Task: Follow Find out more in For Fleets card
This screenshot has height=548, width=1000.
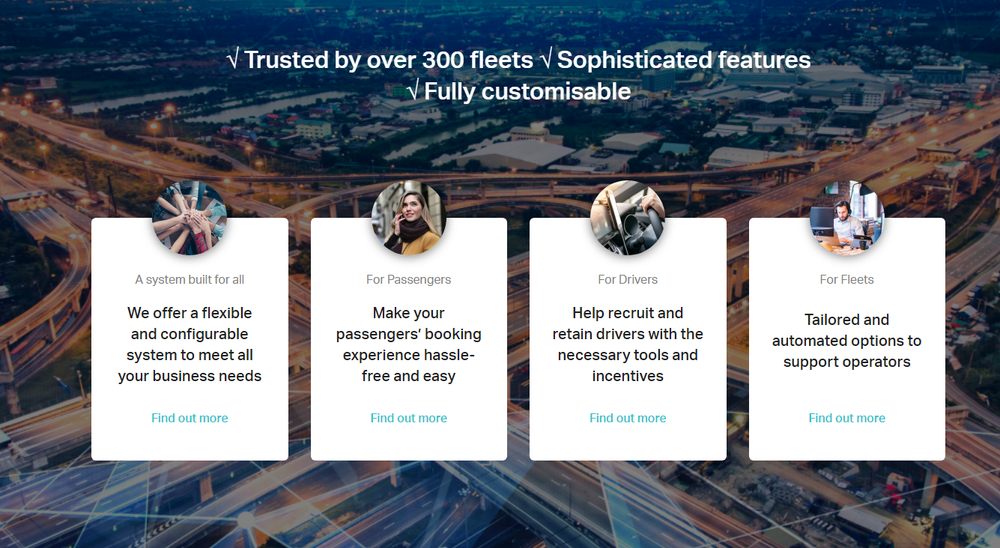Action: (847, 418)
